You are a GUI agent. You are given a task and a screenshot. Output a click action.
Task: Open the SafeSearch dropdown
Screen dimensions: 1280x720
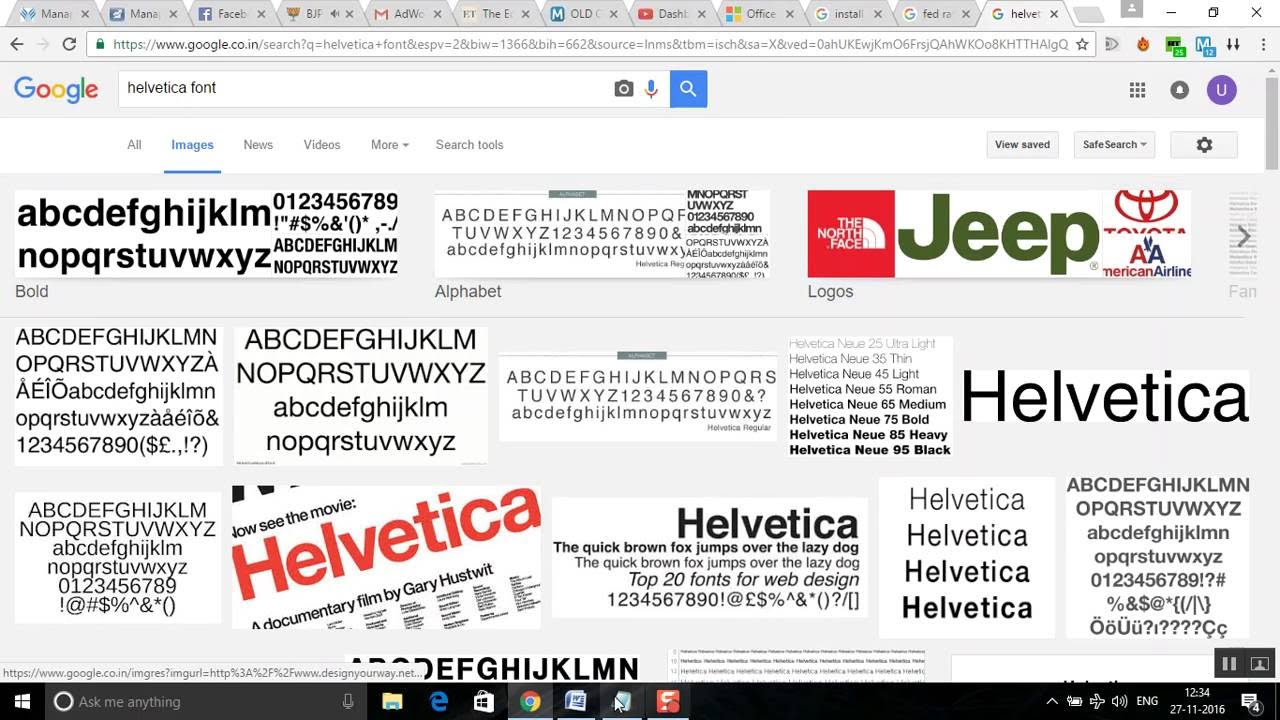[1114, 145]
